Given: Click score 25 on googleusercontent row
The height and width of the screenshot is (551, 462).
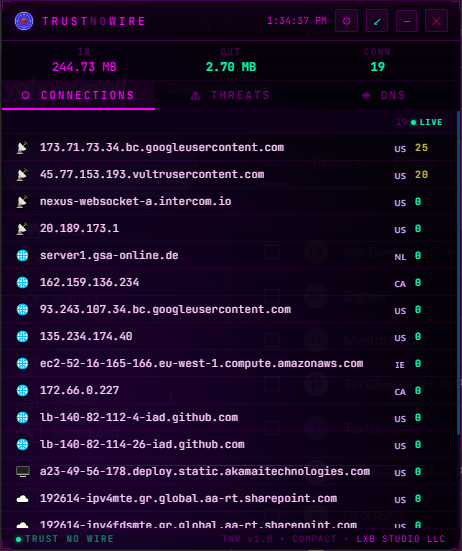Looking at the screenshot, I should coord(421,148).
